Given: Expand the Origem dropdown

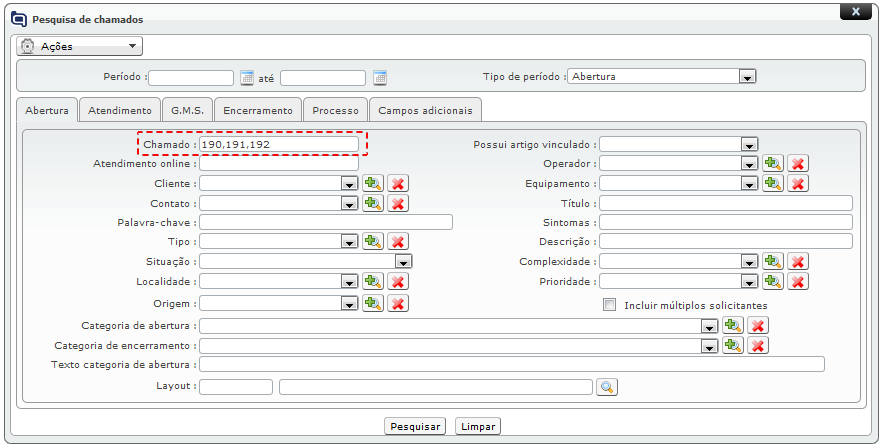Looking at the screenshot, I should click(x=349, y=304).
